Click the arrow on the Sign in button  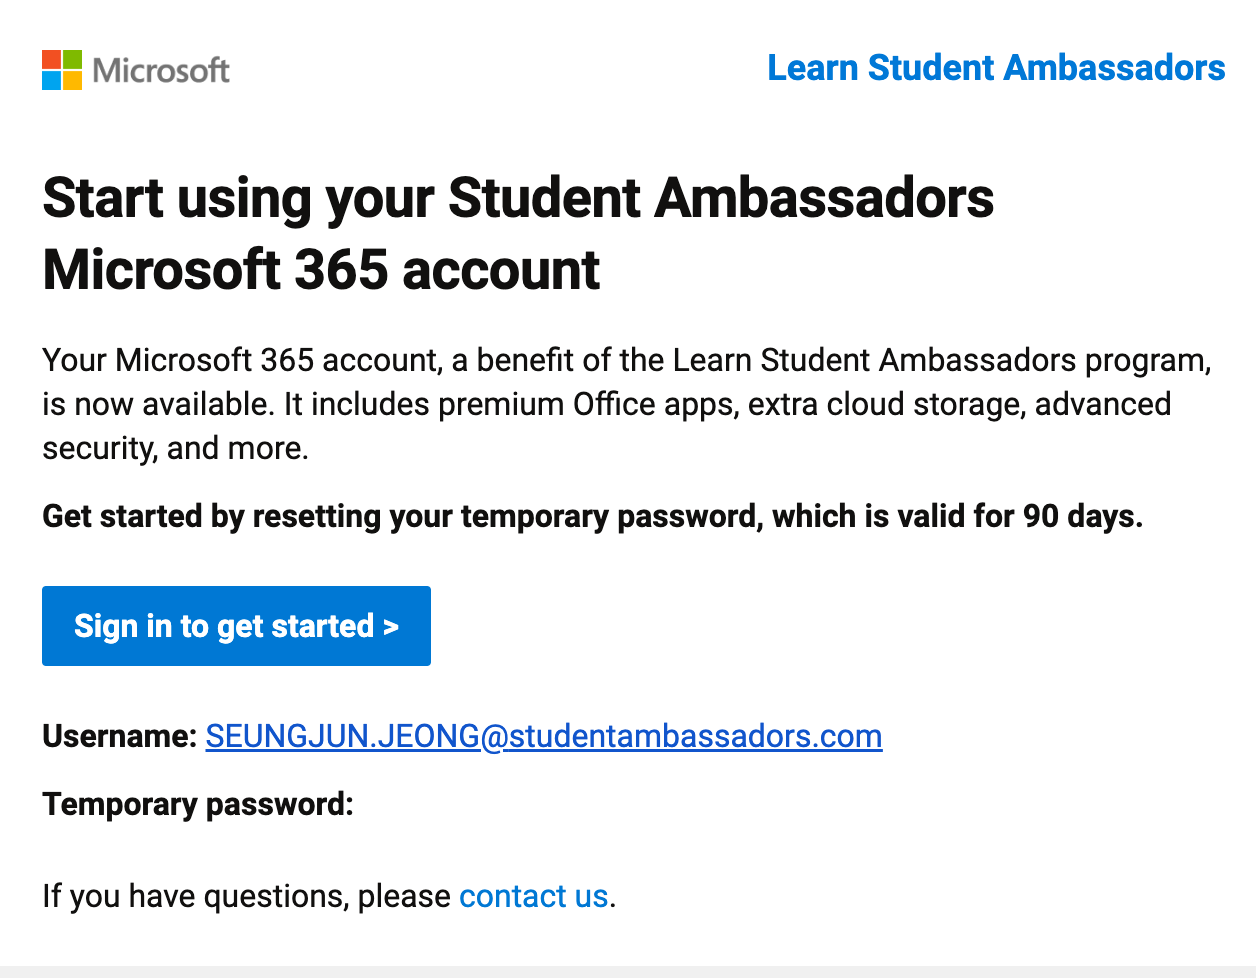pos(391,627)
